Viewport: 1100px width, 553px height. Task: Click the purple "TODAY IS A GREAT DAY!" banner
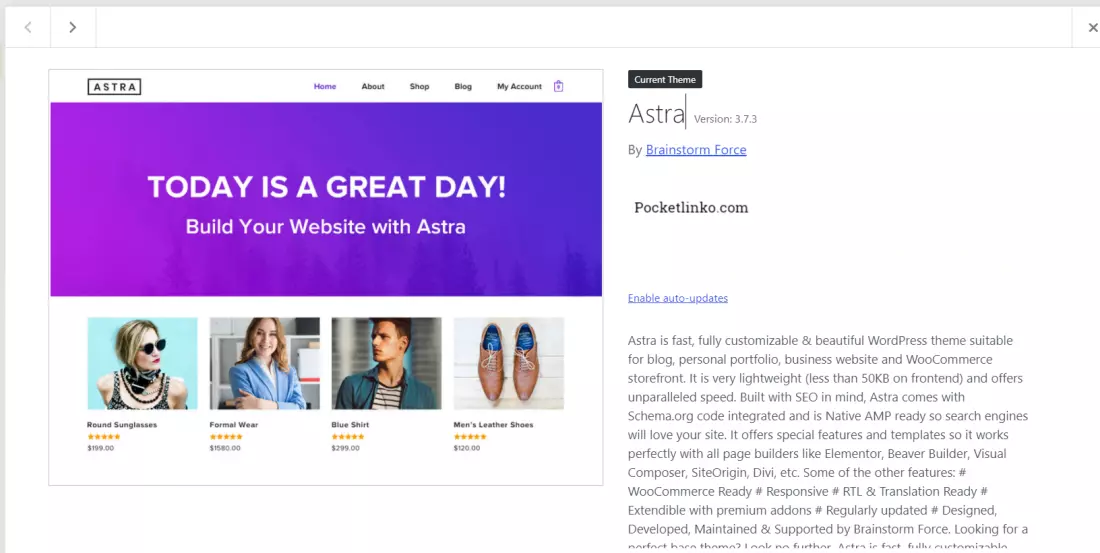coord(326,200)
